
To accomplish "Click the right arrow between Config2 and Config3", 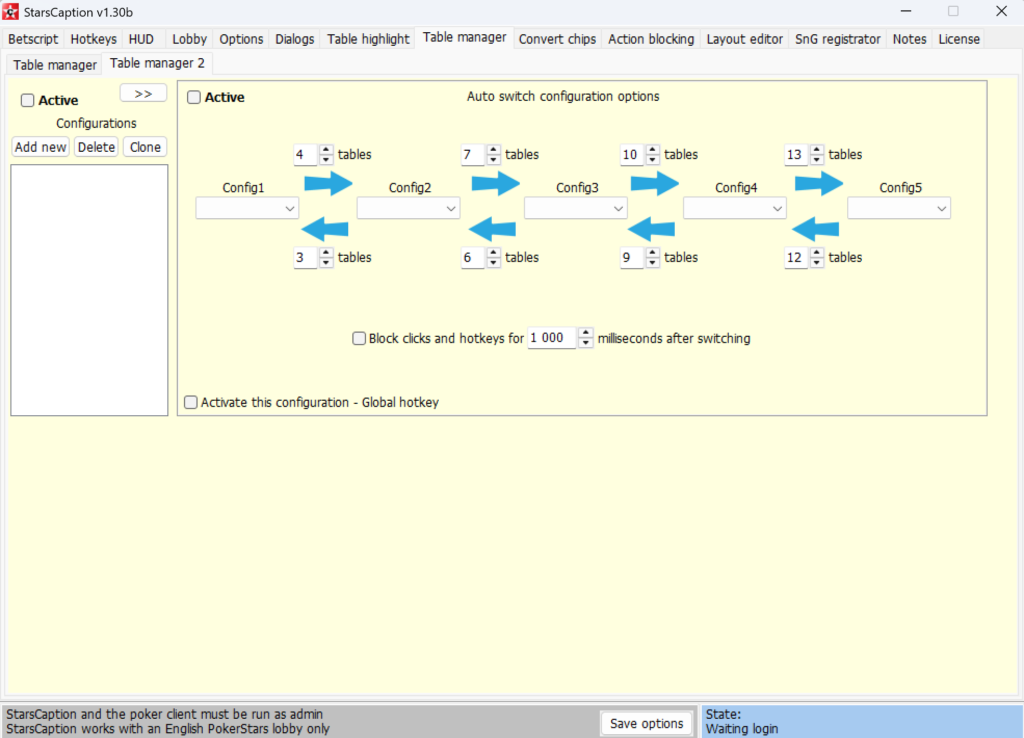I will click(496, 184).
